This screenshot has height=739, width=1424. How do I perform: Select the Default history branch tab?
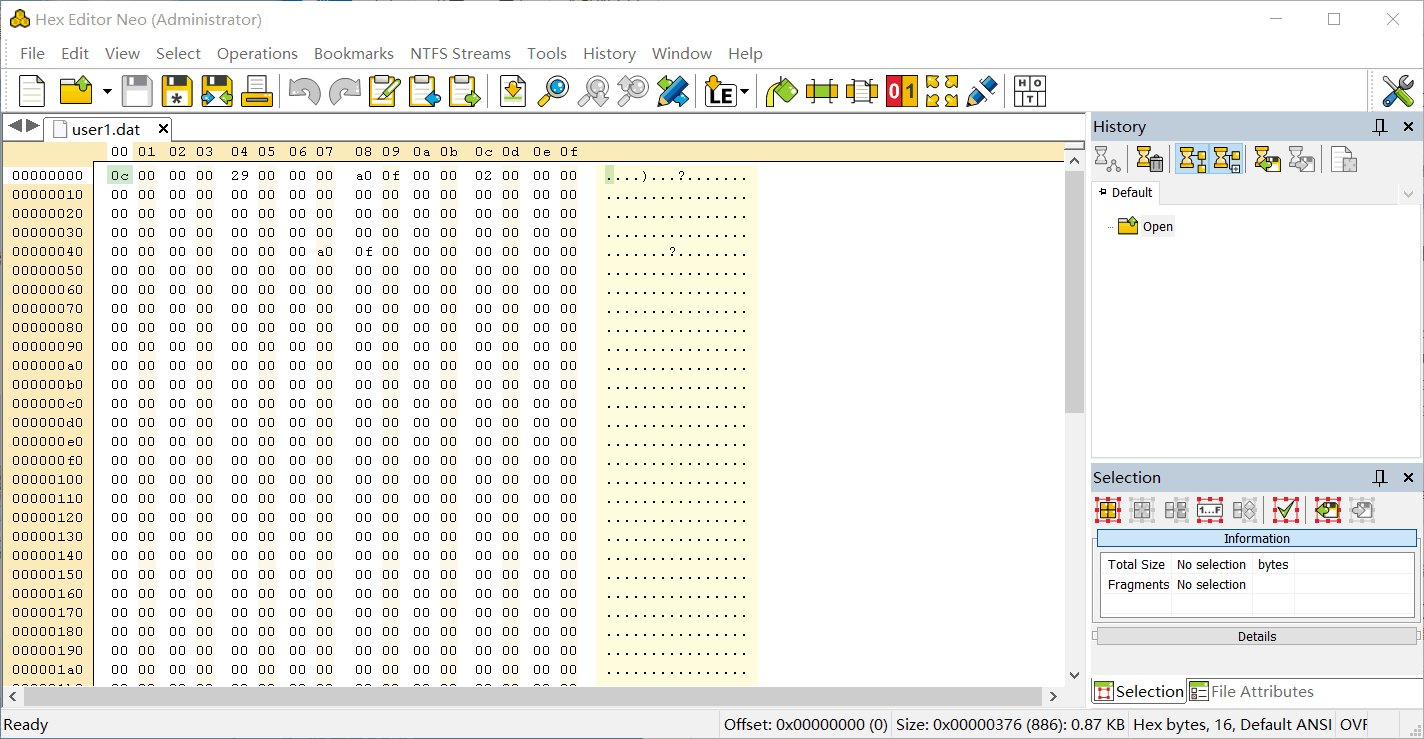(x=1125, y=193)
